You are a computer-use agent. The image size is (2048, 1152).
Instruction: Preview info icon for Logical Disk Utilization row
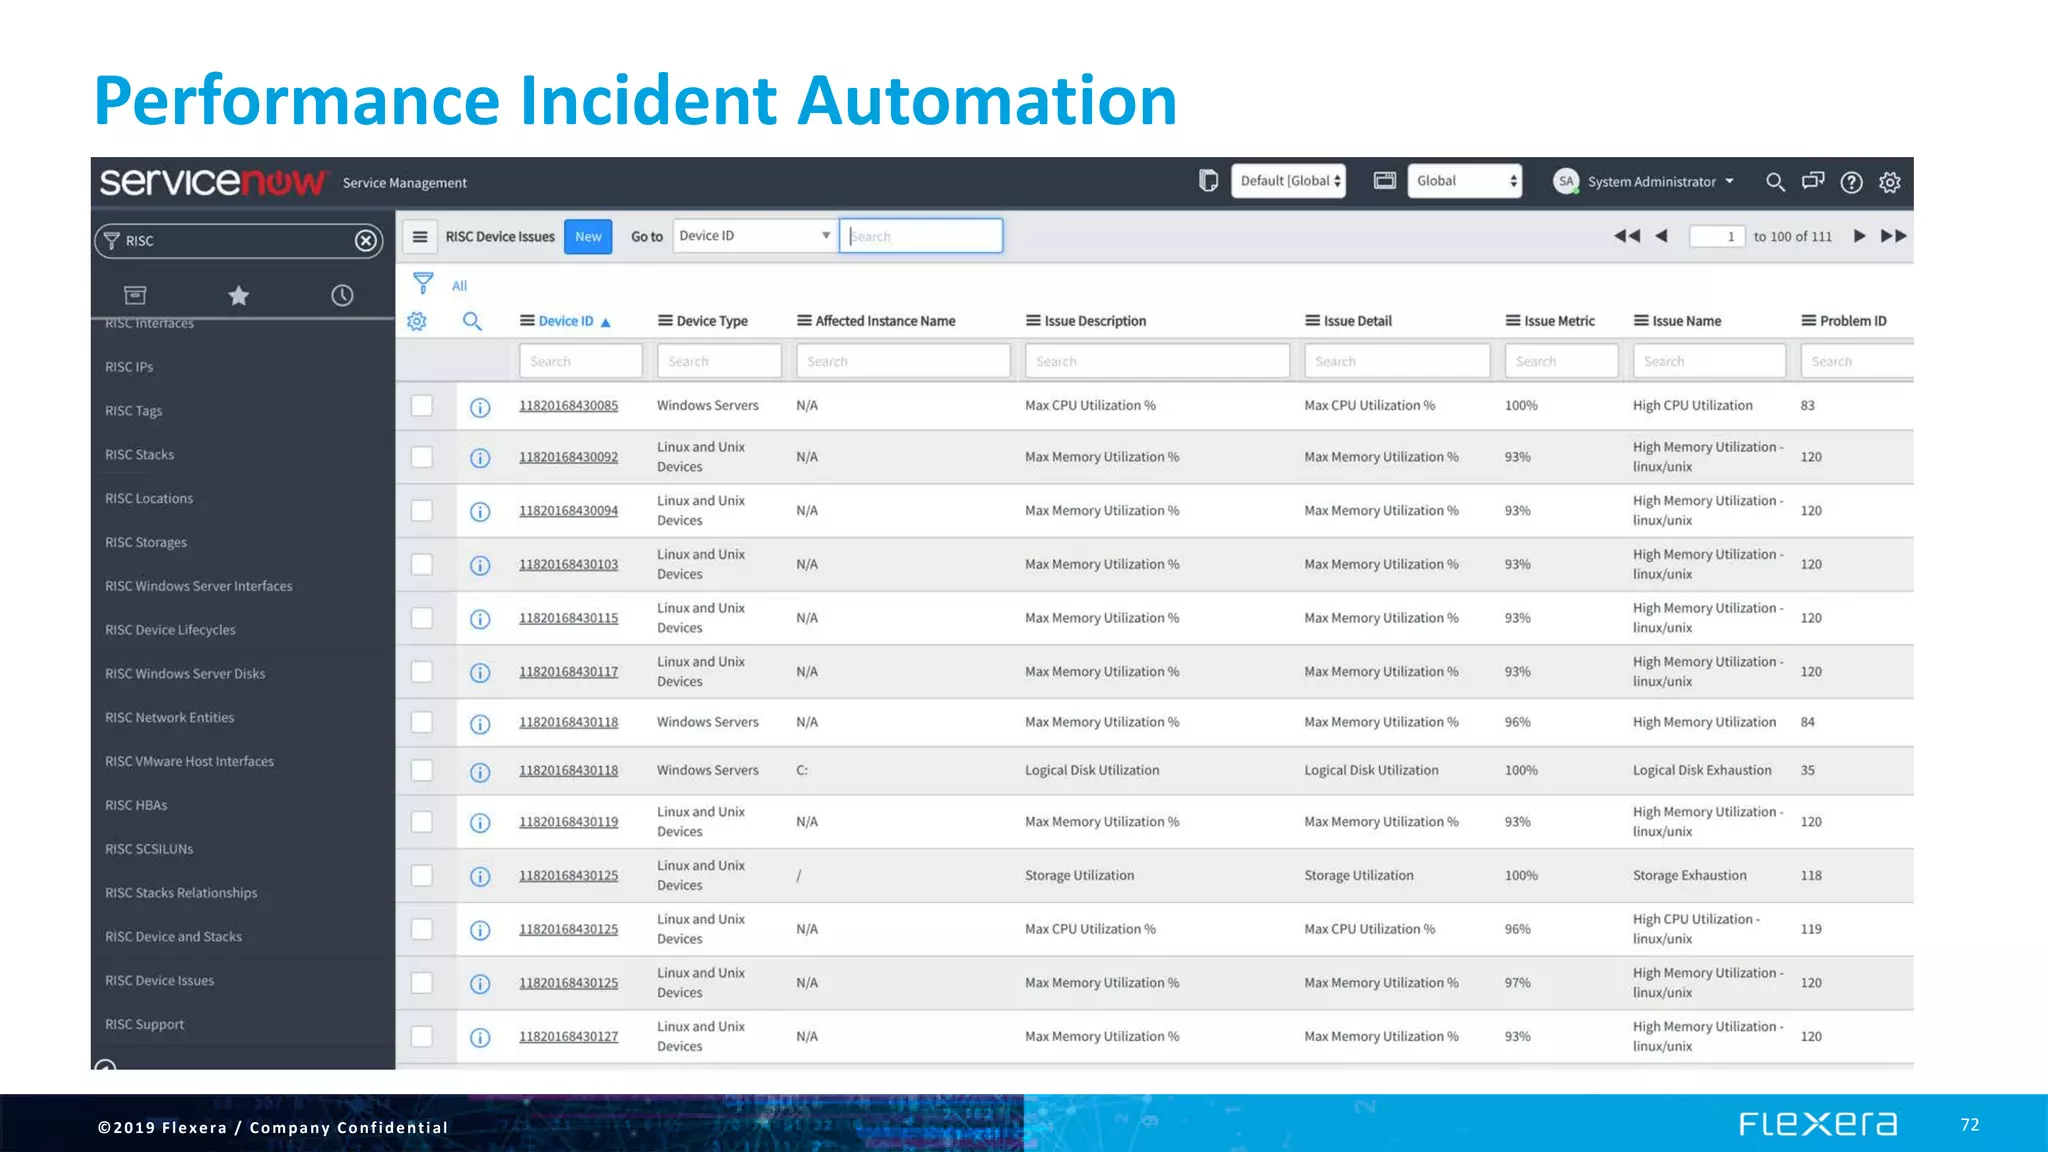click(480, 772)
